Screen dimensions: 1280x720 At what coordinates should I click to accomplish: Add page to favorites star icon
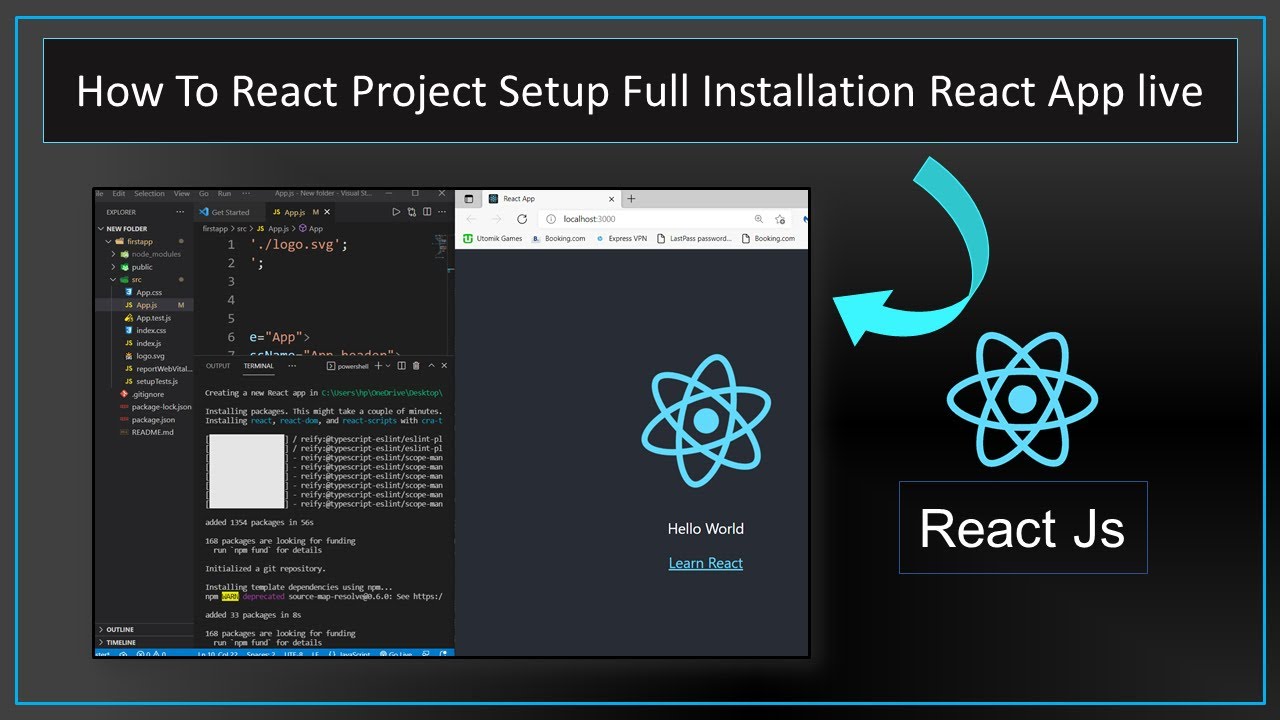tap(780, 219)
